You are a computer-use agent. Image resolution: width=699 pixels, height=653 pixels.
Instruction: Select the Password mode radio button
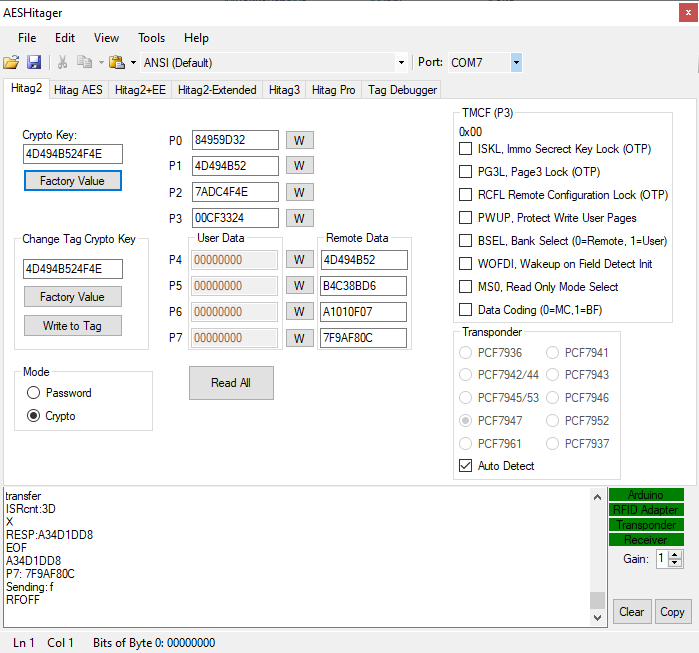pos(33,393)
